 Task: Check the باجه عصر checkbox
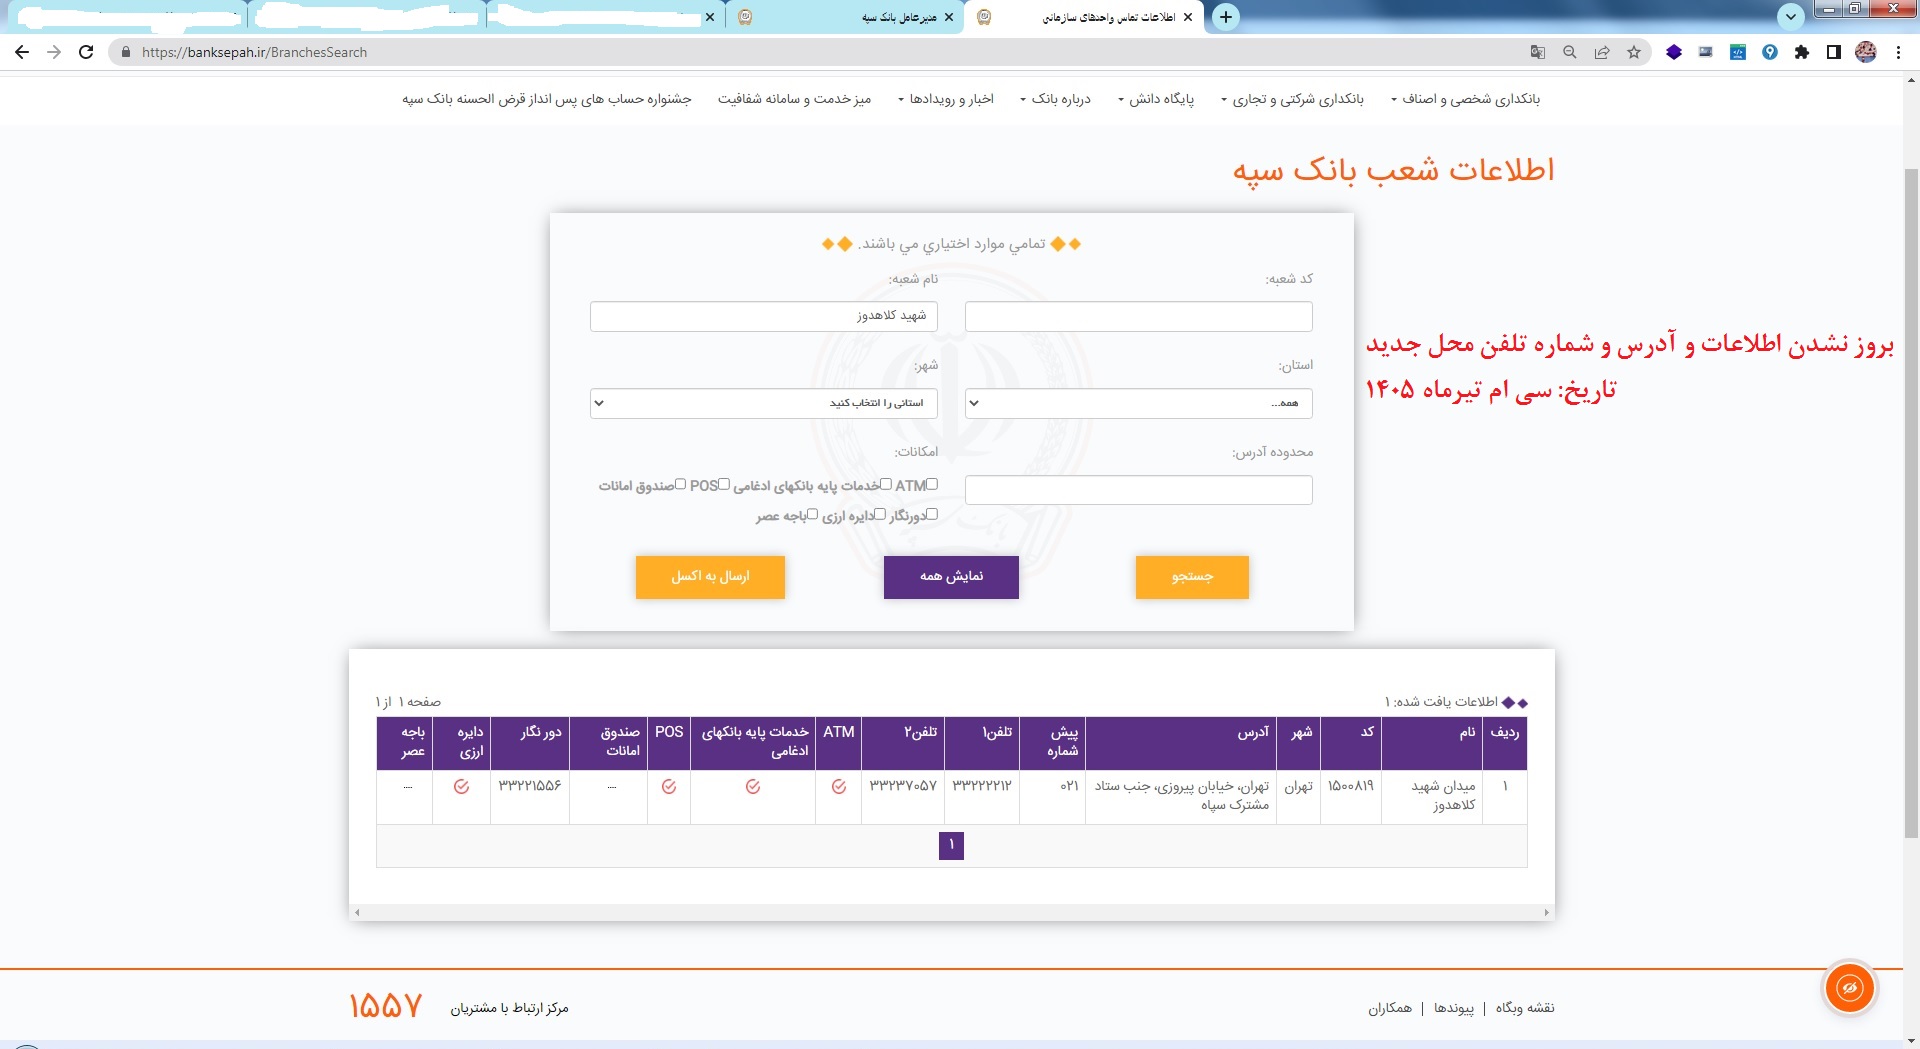pyautogui.click(x=812, y=514)
